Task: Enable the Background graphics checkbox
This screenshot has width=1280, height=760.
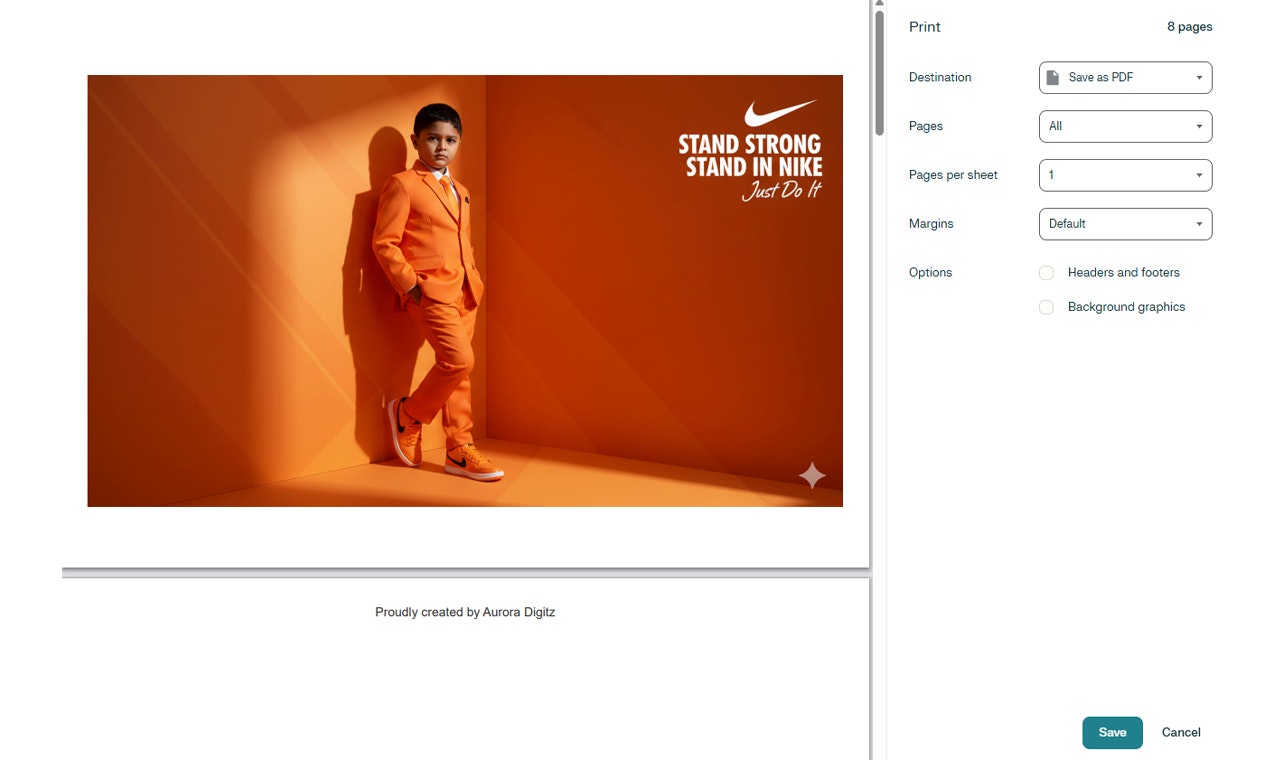Action: (1046, 307)
